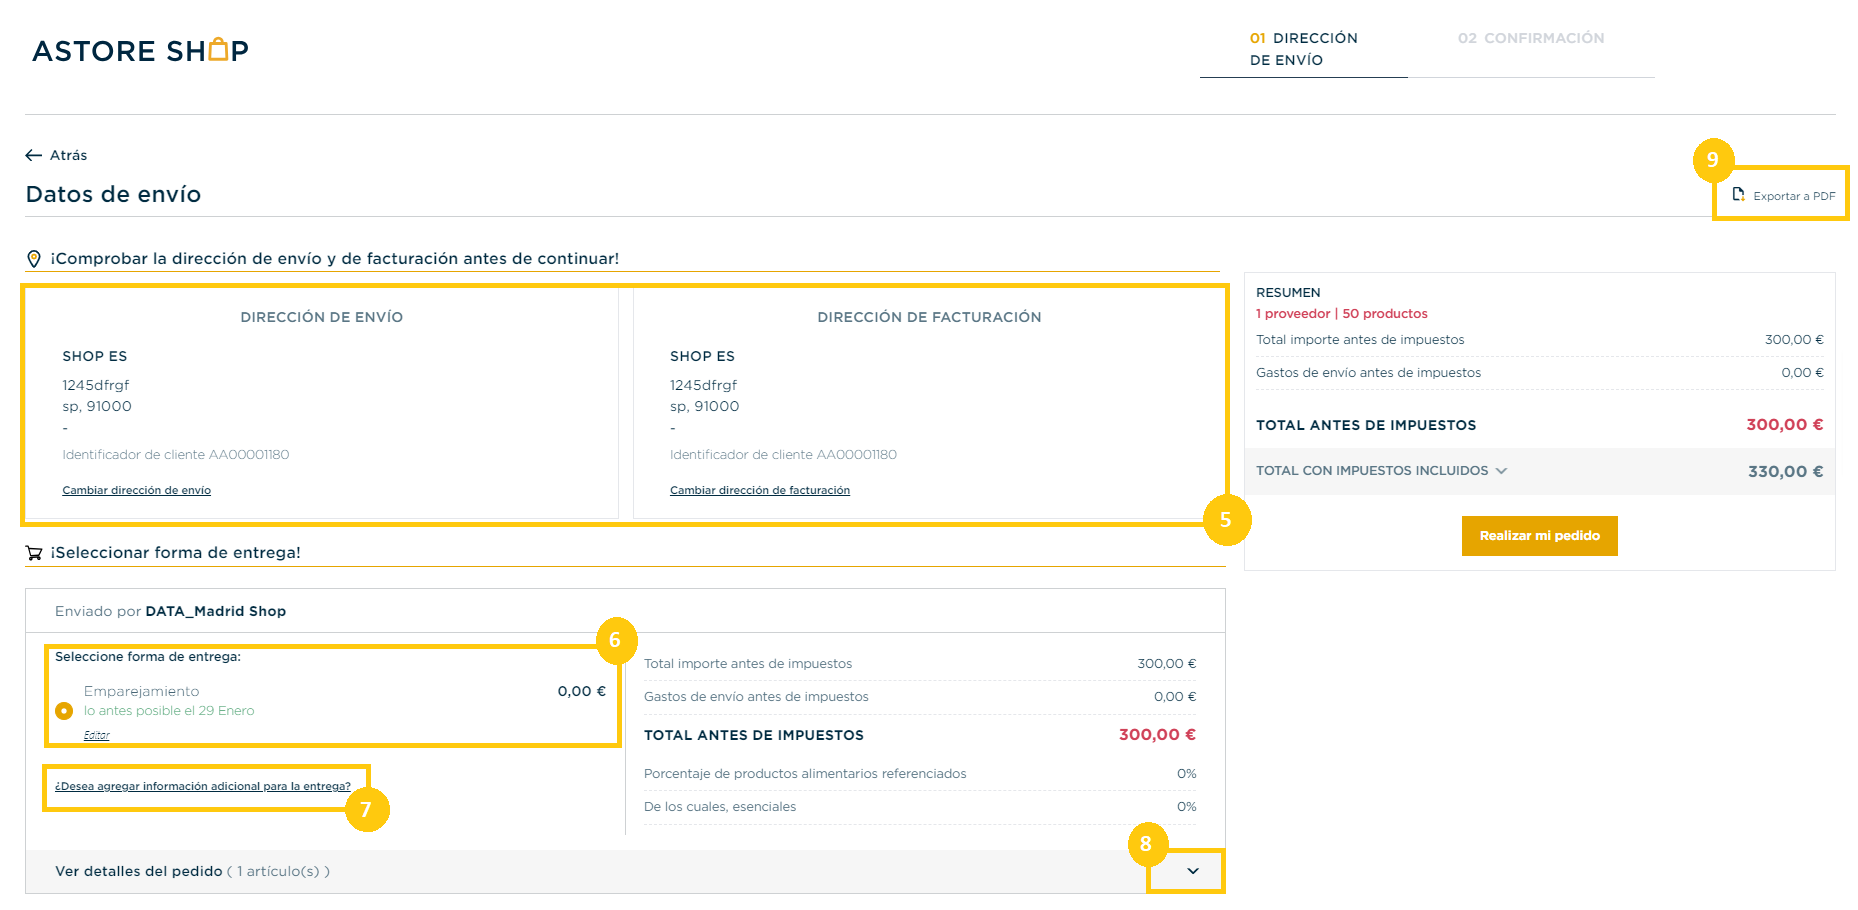Click the shopping cart icon beside delivery heading
The image size is (1858, 910).
(x=34, y=553)
